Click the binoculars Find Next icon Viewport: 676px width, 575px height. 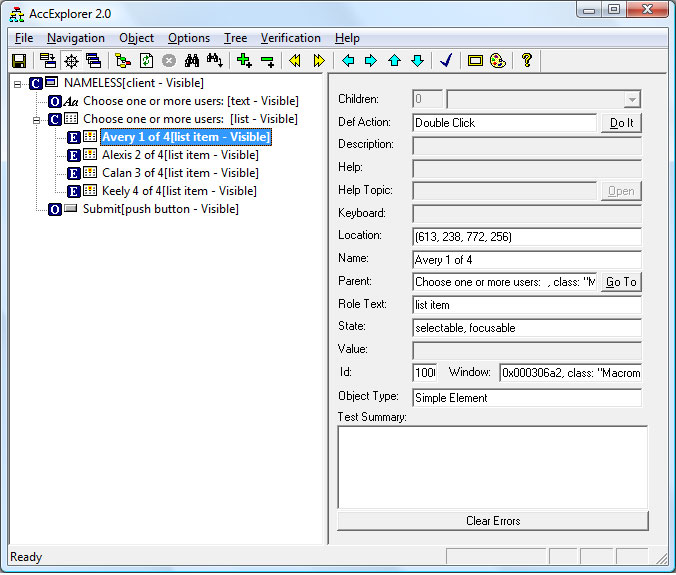coord(215,61)
